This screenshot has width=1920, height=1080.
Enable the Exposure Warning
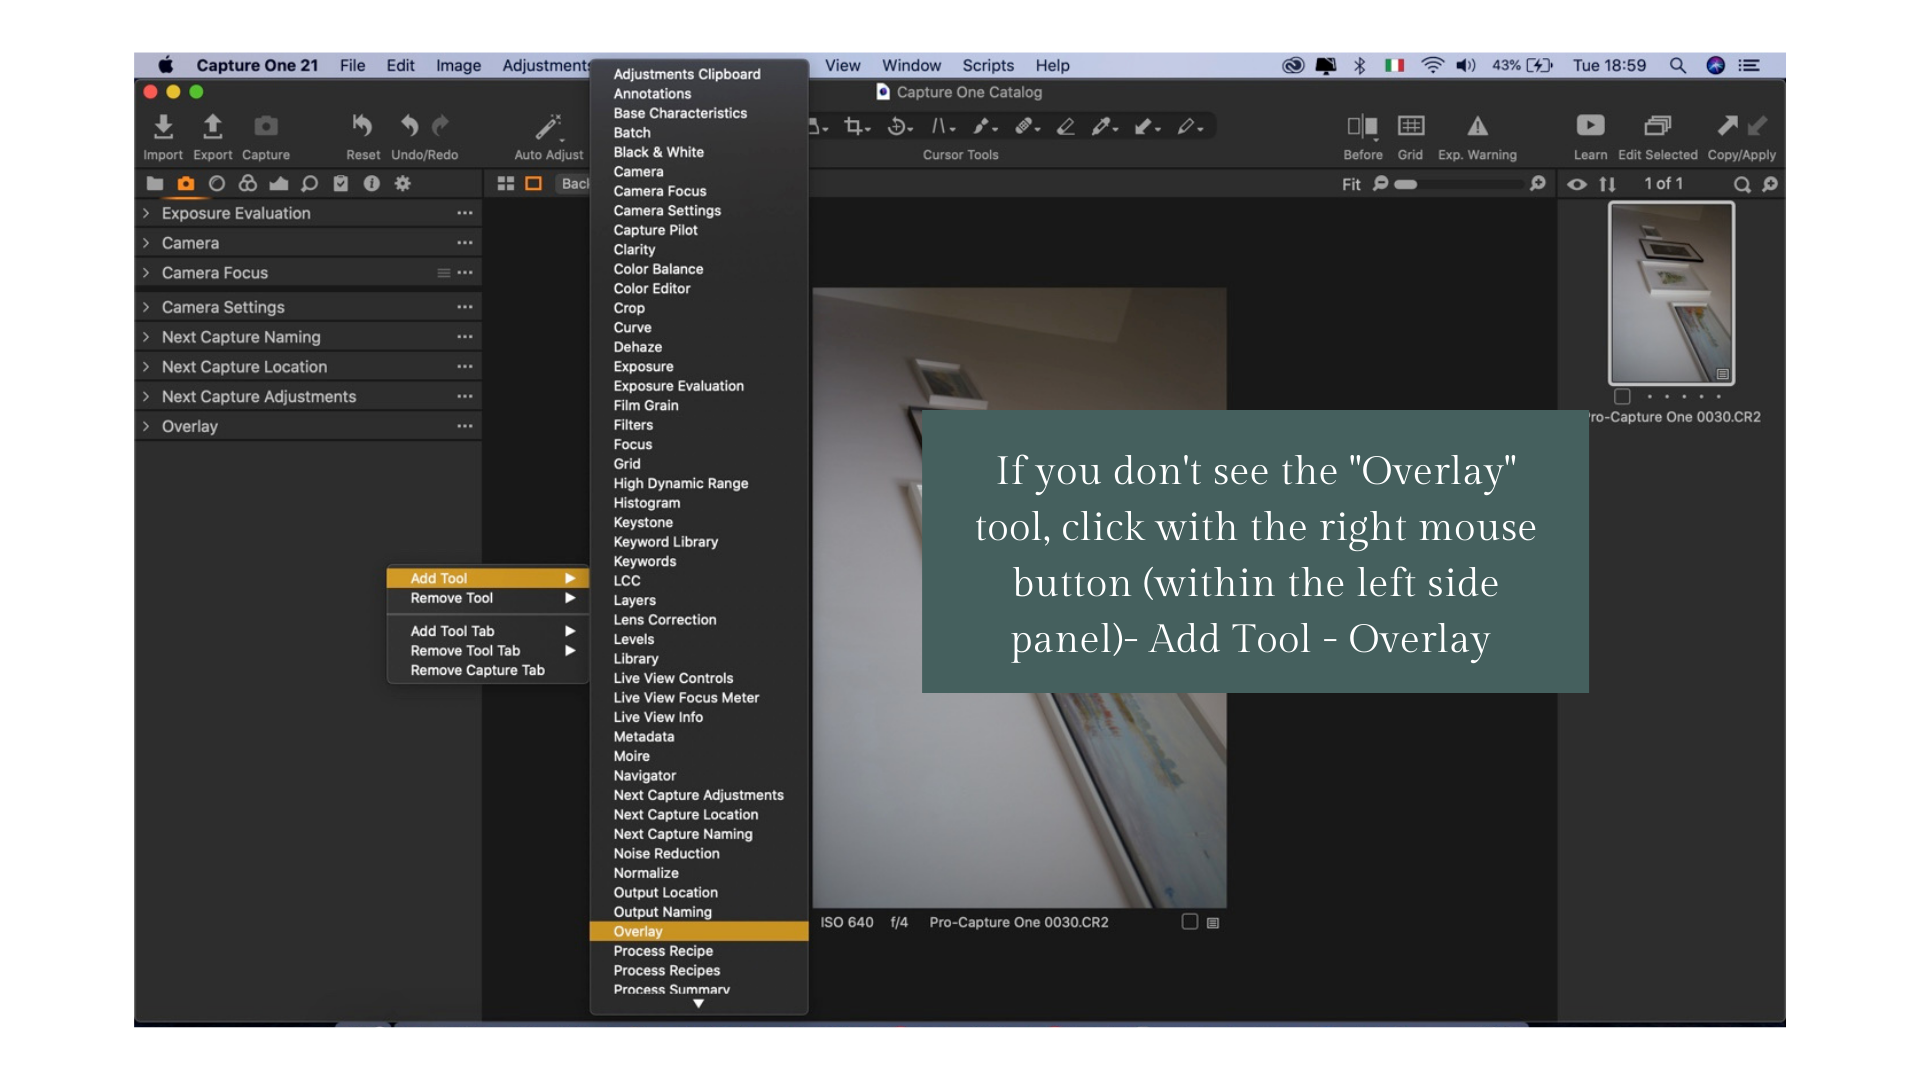click(x=1477, y=127)
